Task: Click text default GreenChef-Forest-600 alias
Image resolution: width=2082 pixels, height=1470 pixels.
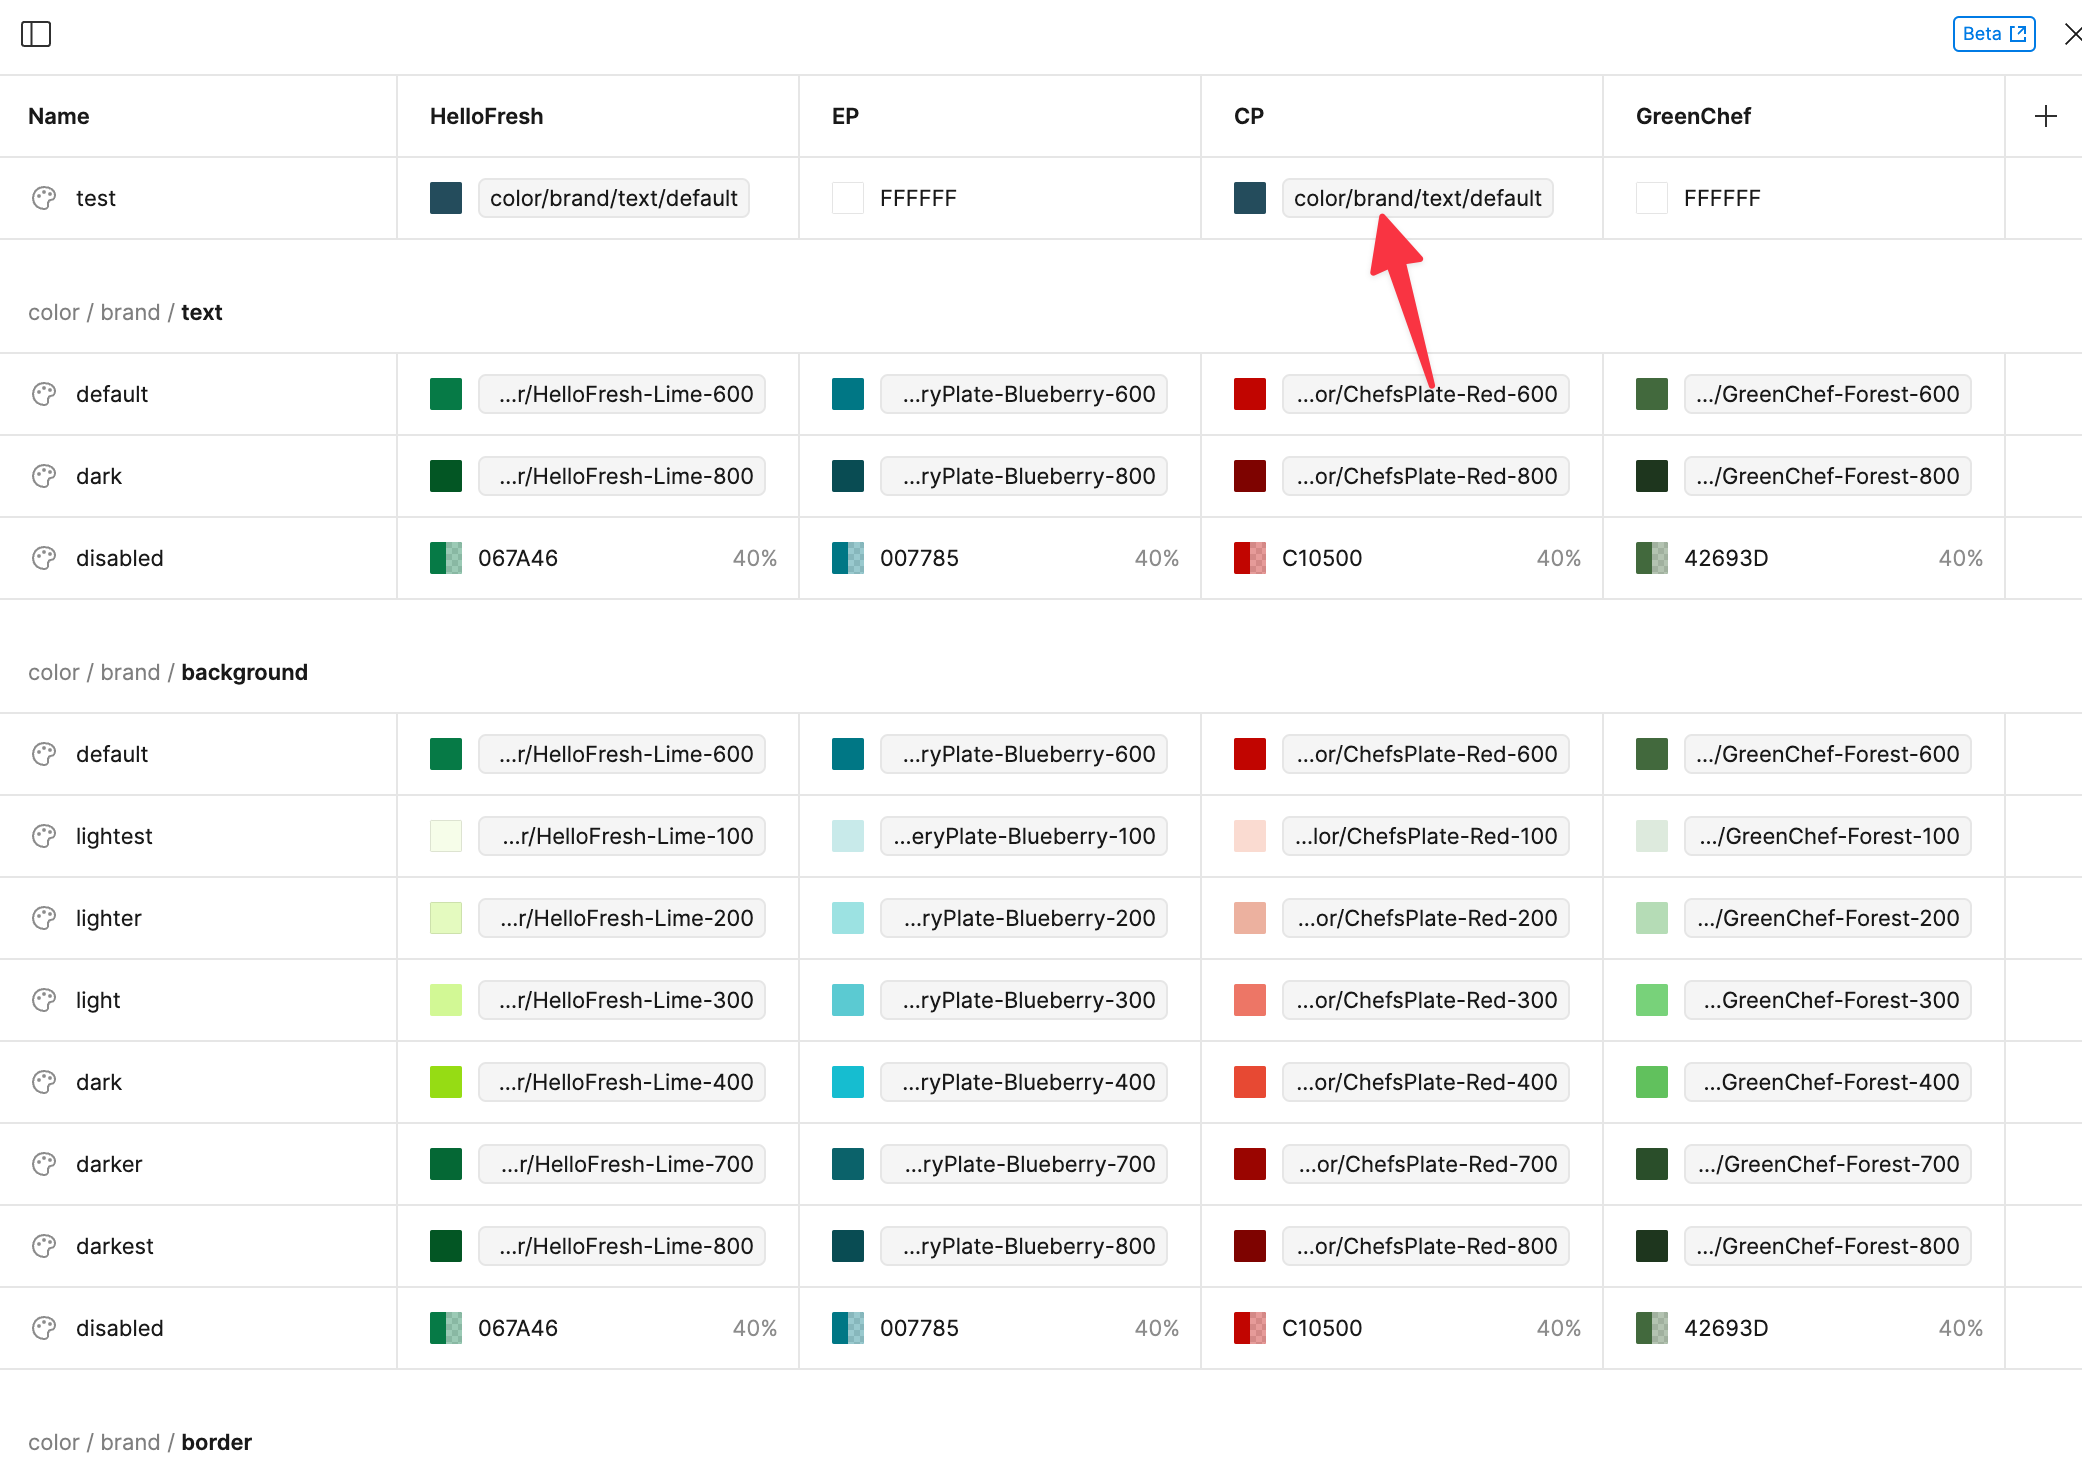Action: click(1828, 394)
